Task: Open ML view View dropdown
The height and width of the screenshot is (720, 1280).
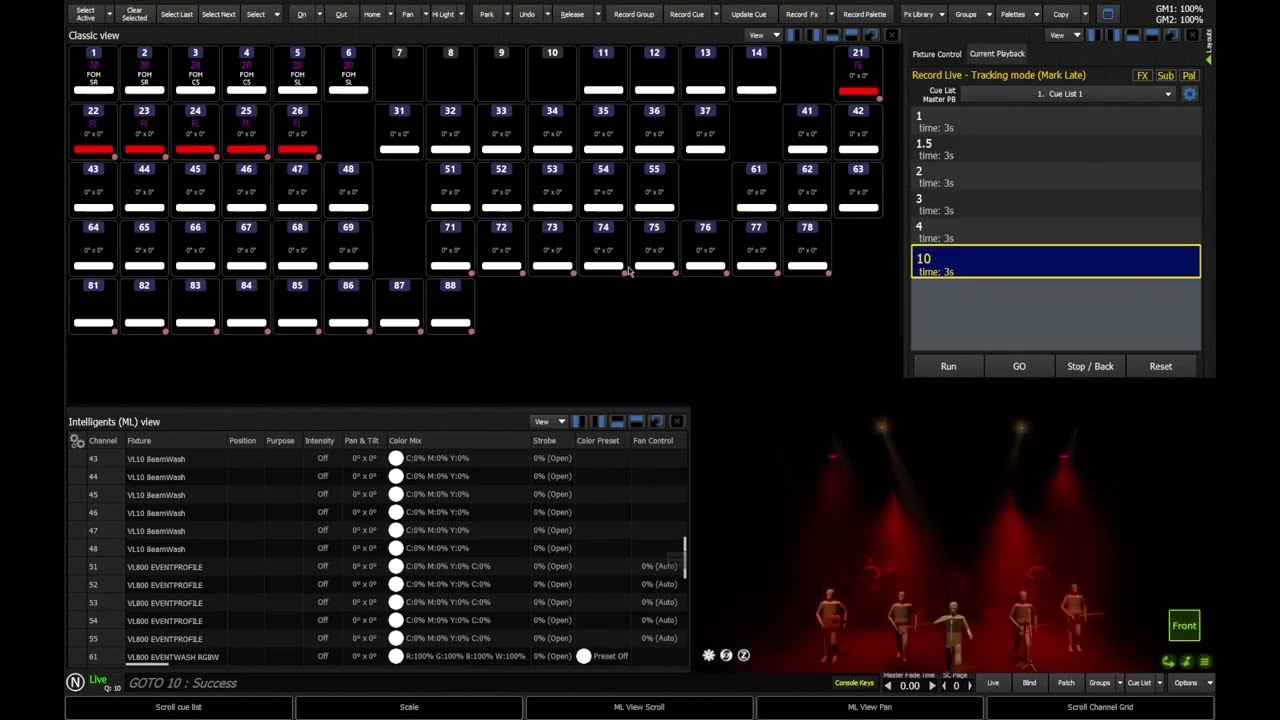Action: click(x=548, y=422)
